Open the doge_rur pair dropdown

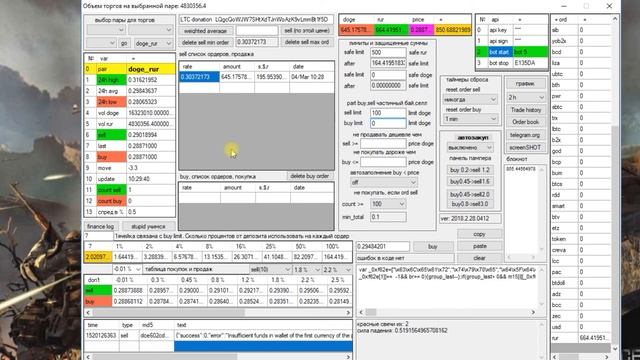click(x=153, y=43)
